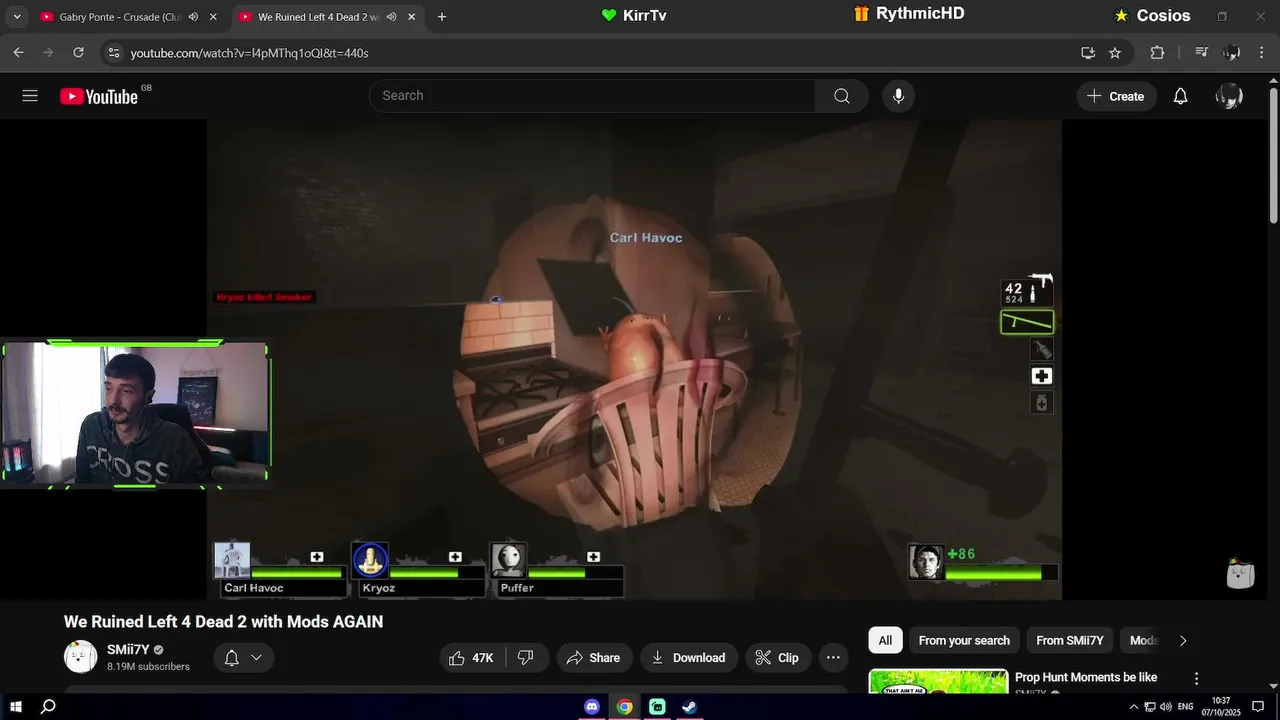
Task: Open SMii7Y channel name link
Action: pos(128,650)
